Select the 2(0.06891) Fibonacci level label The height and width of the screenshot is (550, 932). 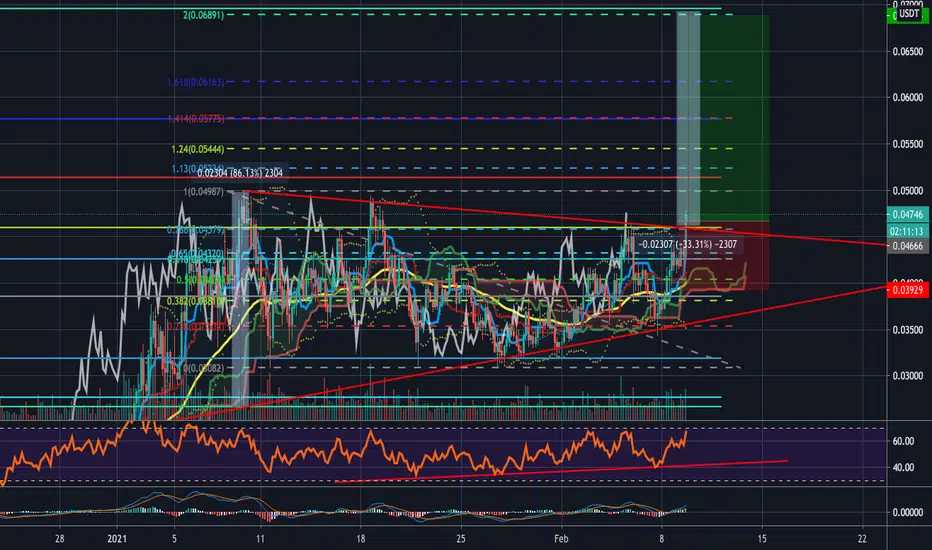(x=204, y=15)
